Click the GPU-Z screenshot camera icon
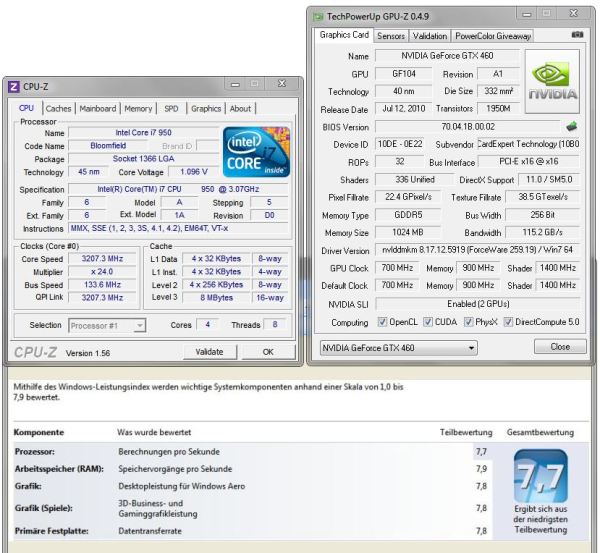This screenshot has width=600, height=553. 575,35
